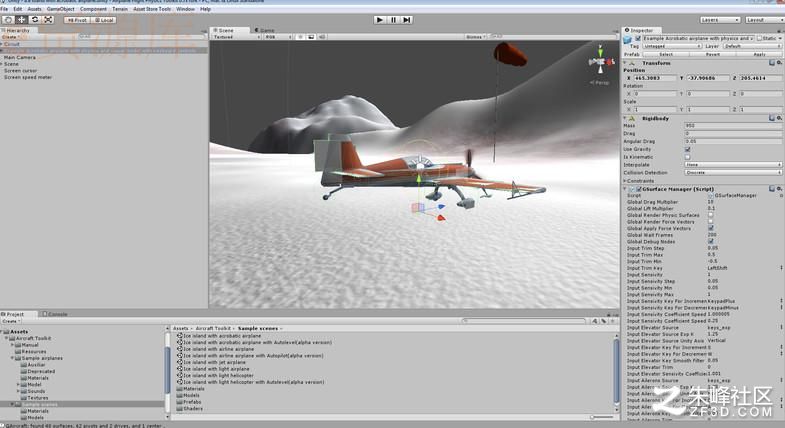Select the Scale transform tool
This screenshot has width=785, height=428.
coord(48,20)
